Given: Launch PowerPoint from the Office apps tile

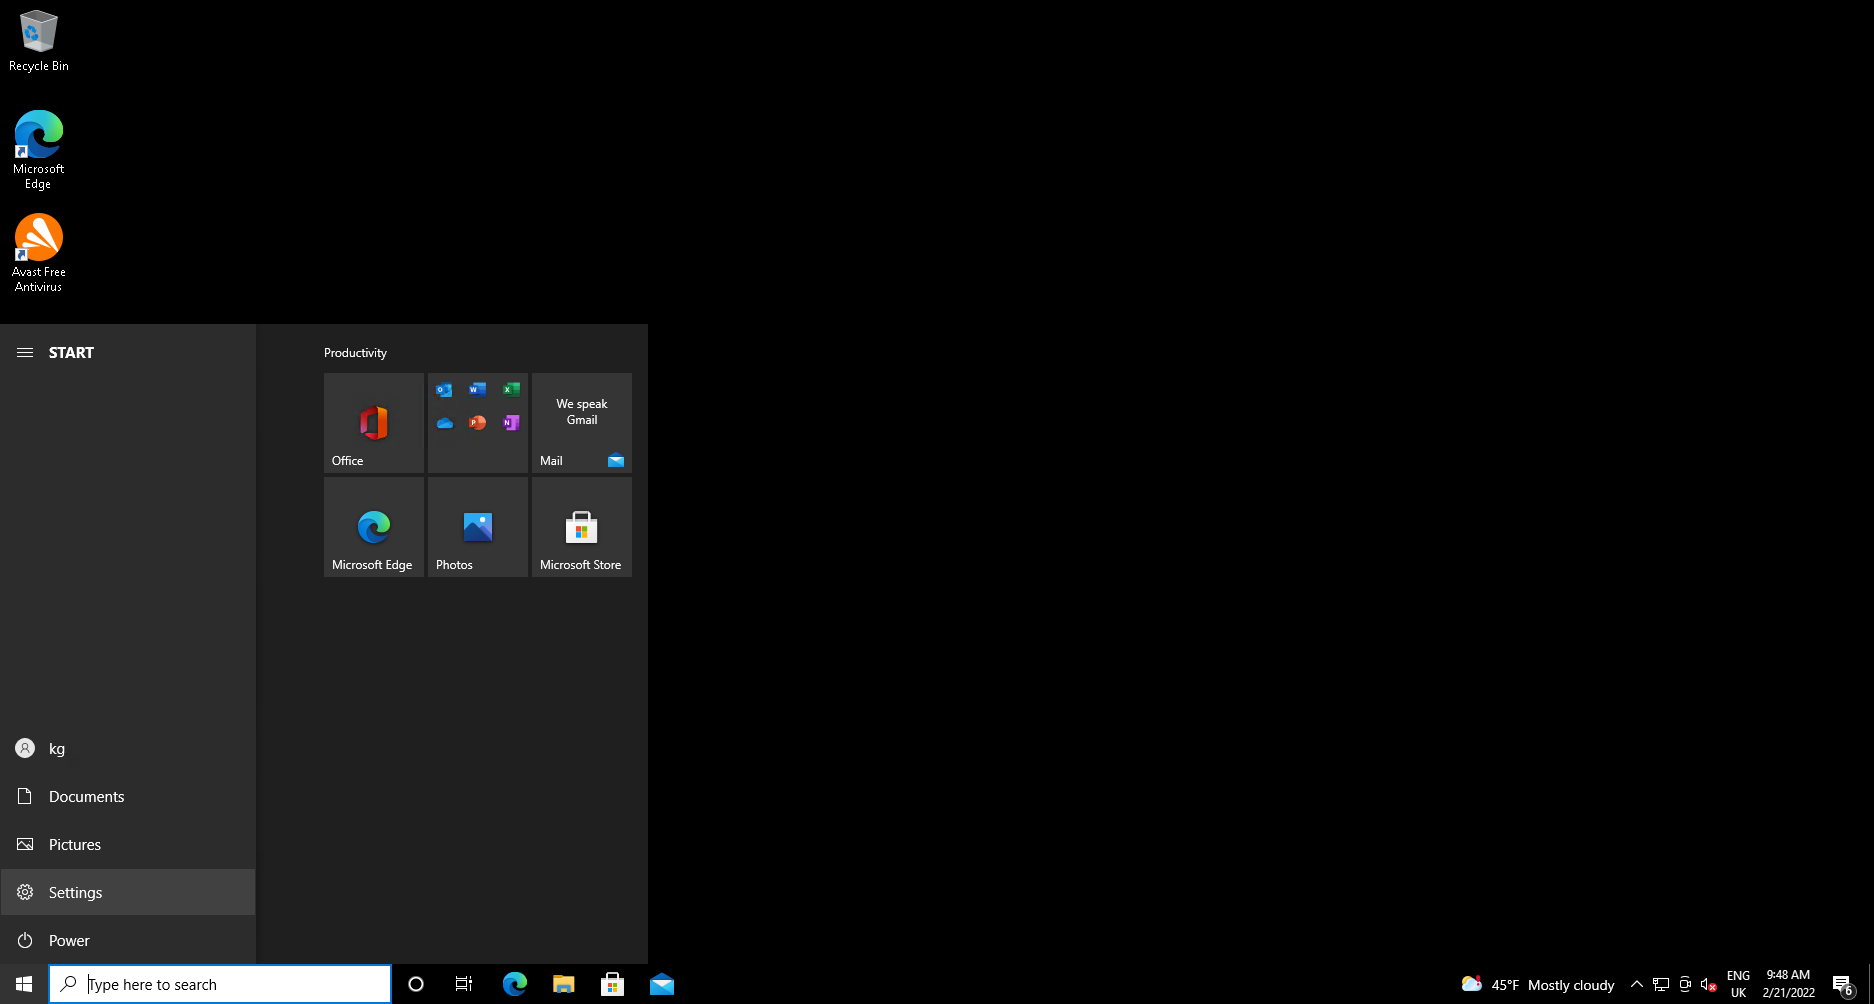Looking at the screenshot, I should pyautogui.click(x=478, y=423).
